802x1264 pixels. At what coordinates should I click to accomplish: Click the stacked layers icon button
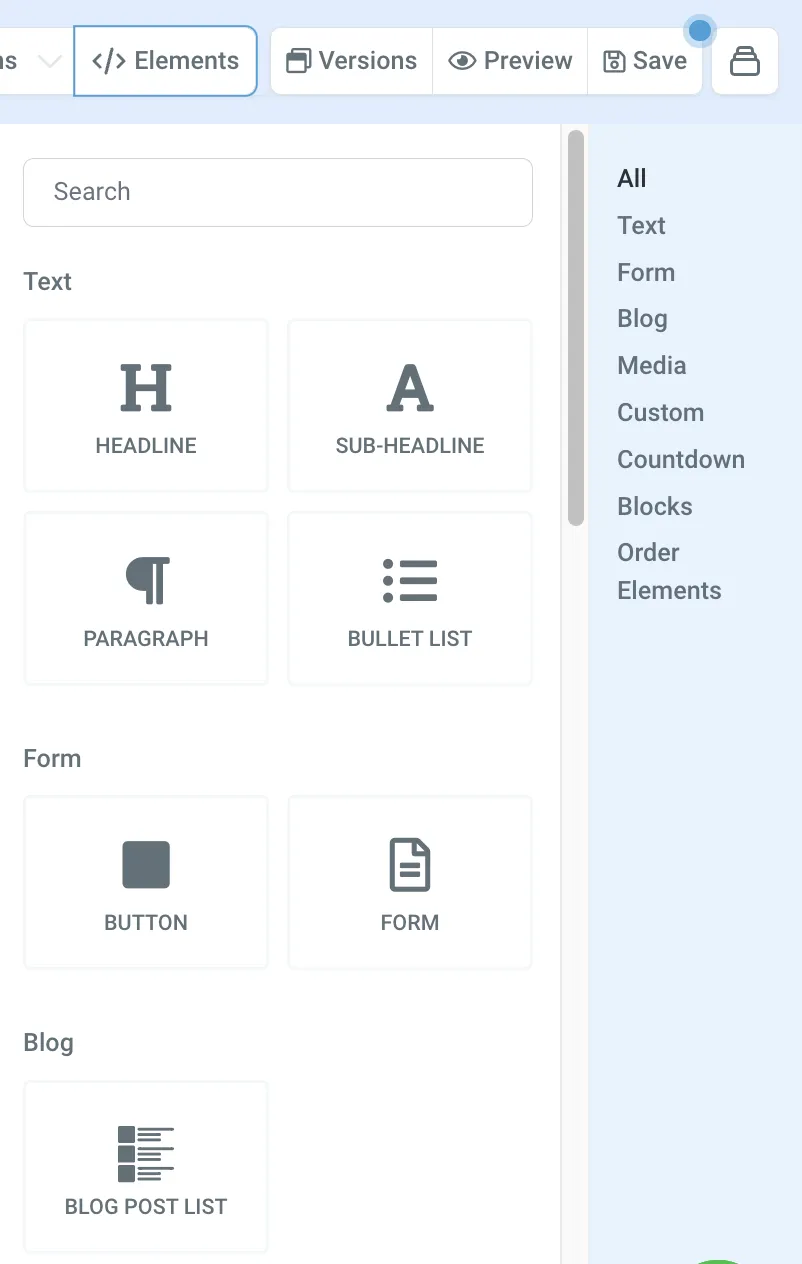point(745,61)
